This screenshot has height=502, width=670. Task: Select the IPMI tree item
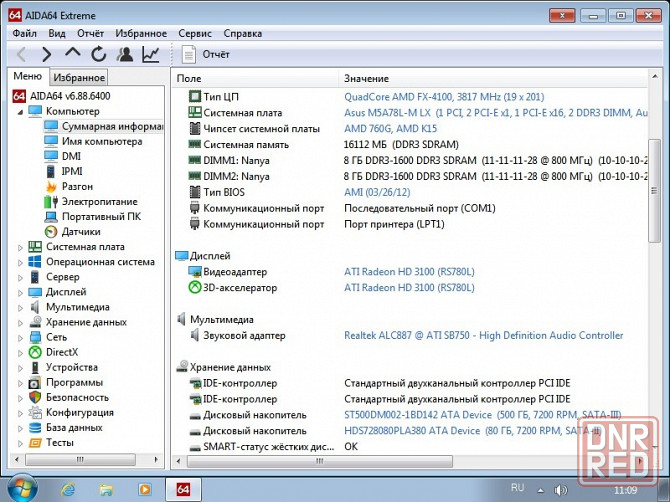click(63, 171)
